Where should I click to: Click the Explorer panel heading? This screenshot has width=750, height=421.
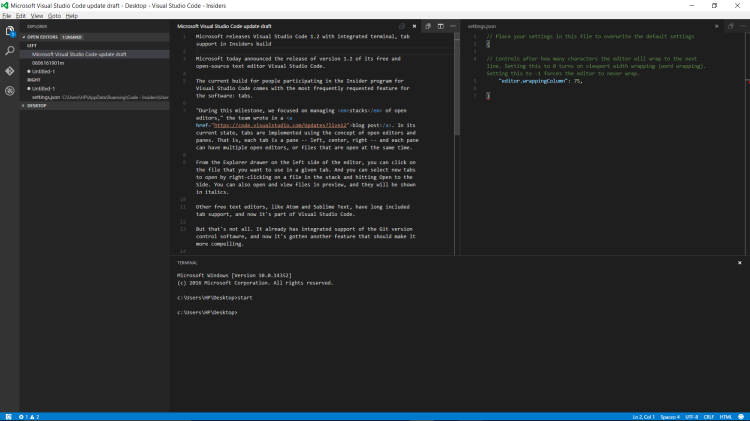coord(37,26)
